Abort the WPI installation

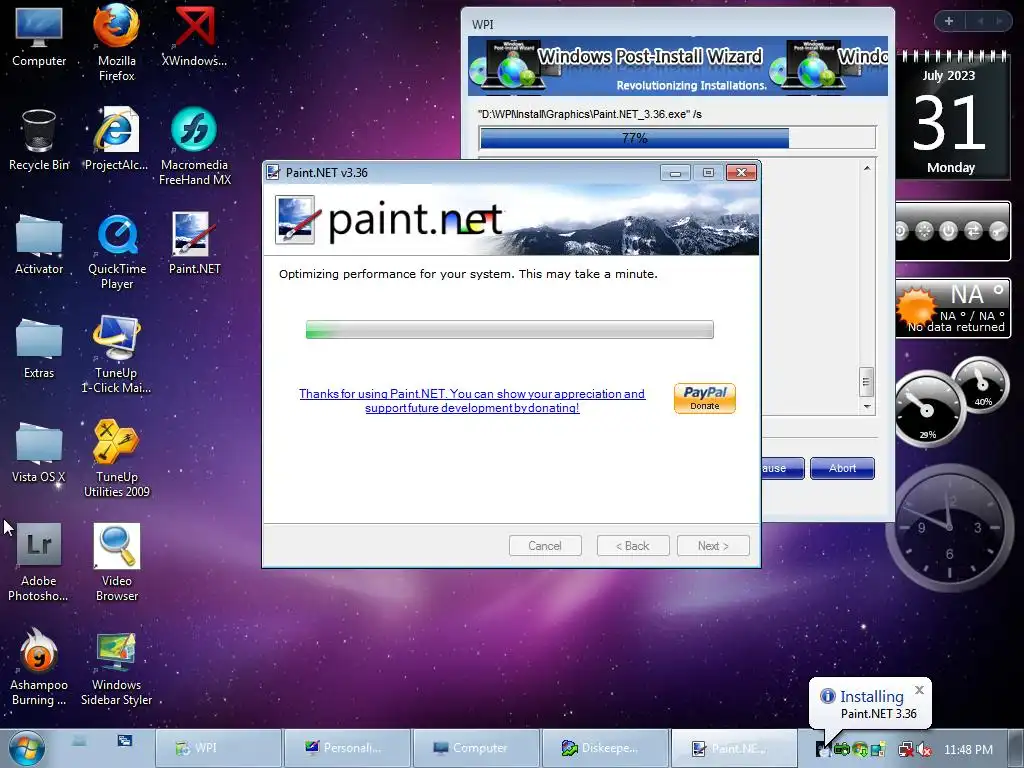tap(842, 468)
